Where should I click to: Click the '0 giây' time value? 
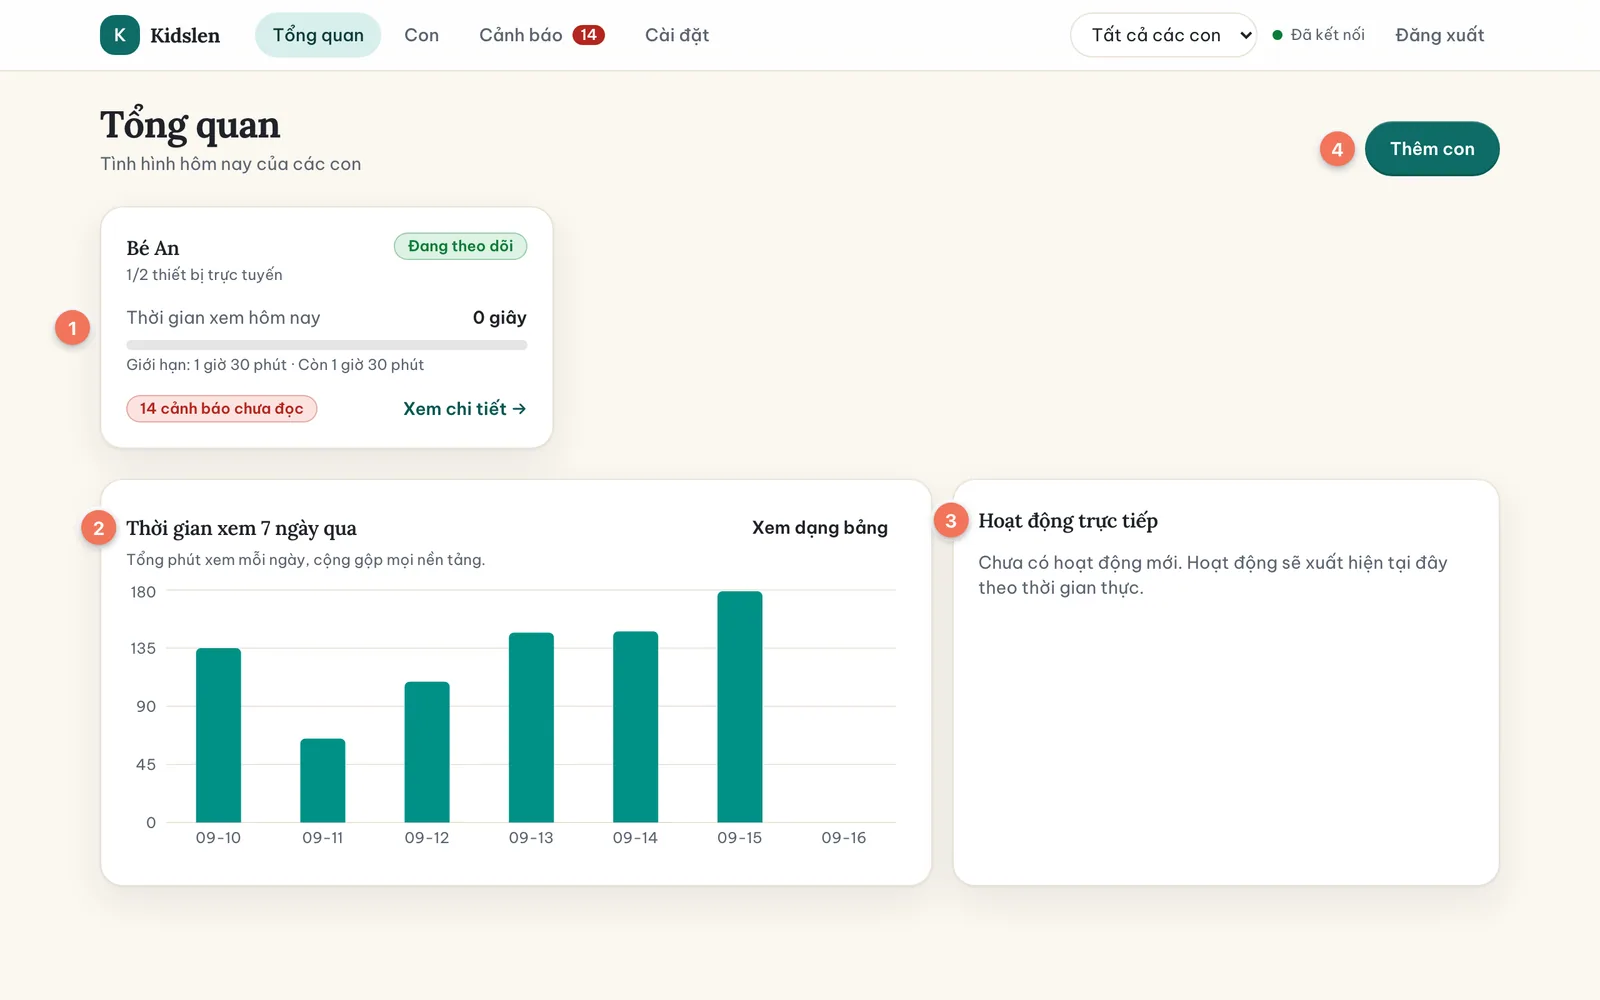click(x=500, y=317)
